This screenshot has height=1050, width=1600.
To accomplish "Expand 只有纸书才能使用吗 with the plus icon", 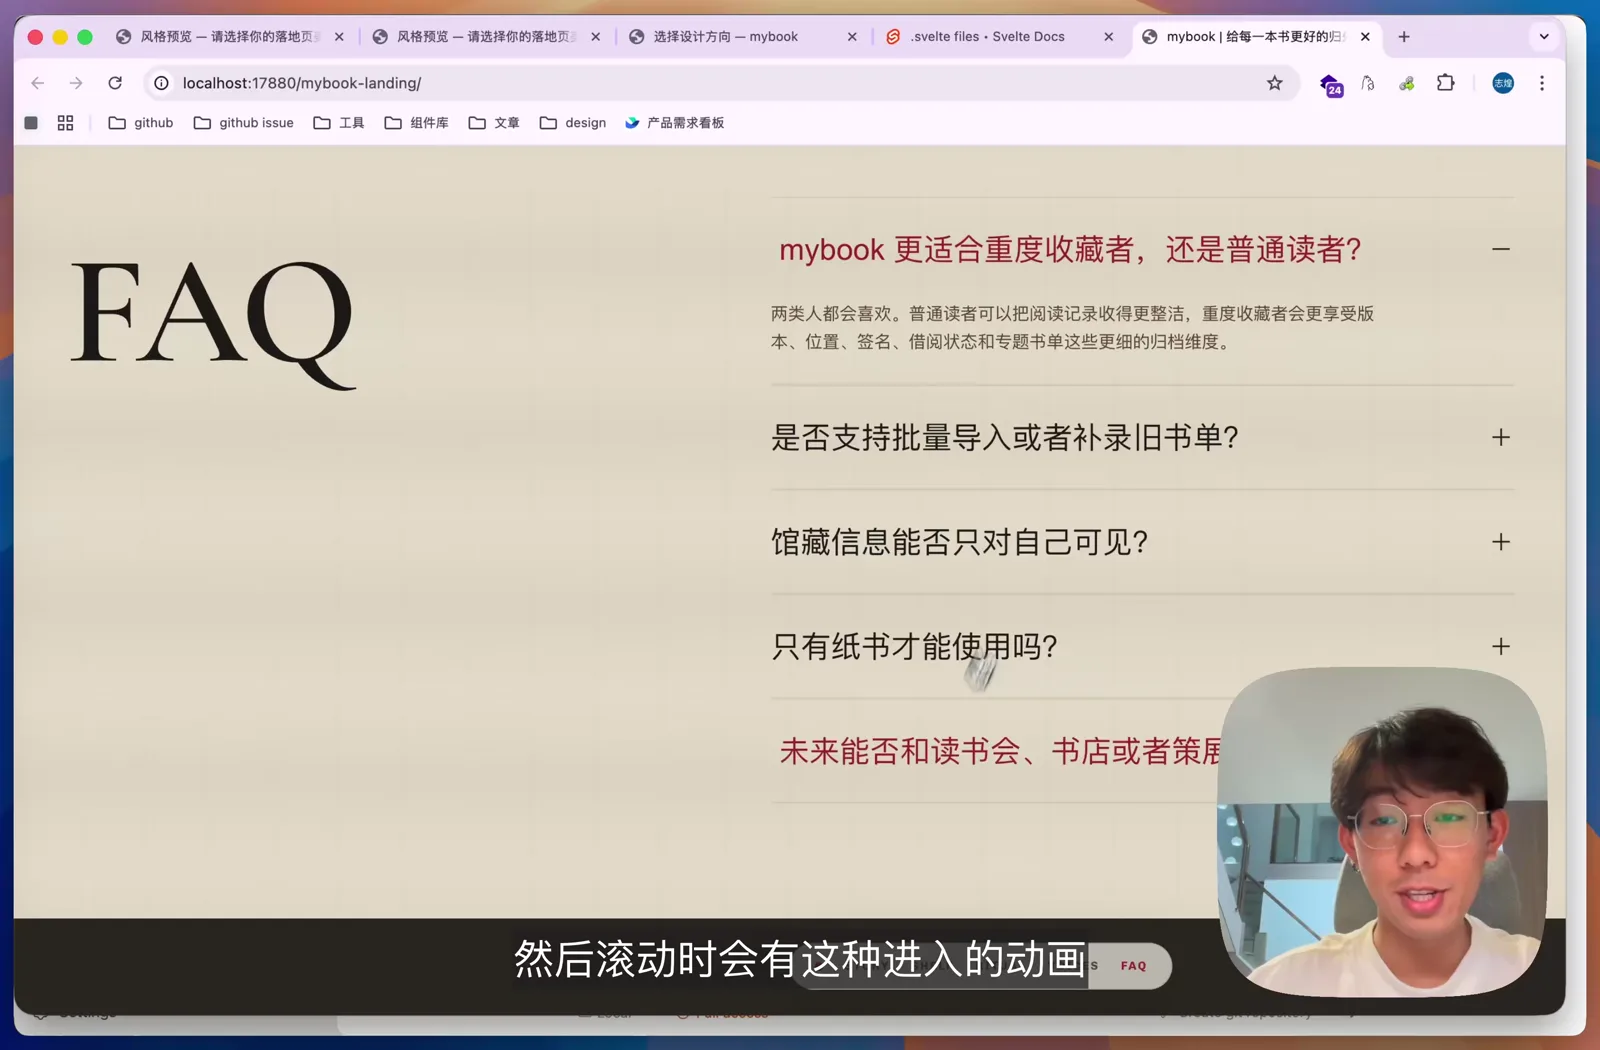I will 1501,646.
